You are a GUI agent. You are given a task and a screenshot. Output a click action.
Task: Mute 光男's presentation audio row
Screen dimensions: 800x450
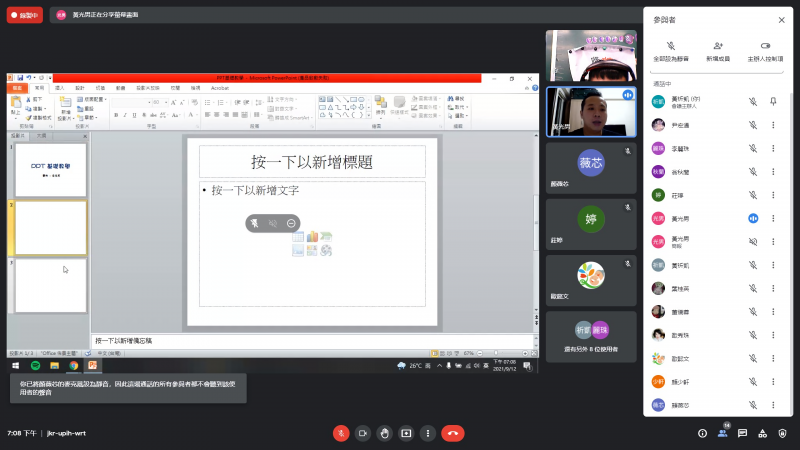(753, 242)
